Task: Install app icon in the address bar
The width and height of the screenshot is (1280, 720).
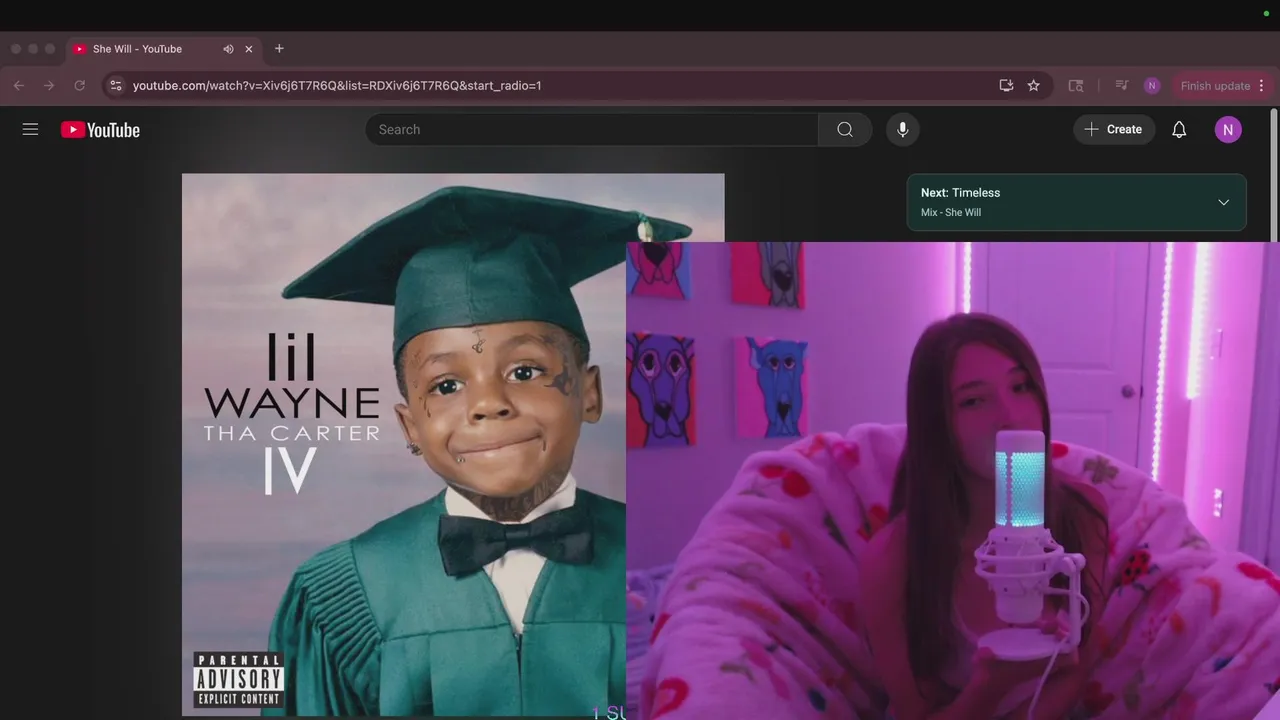Action: [1006, 86]
